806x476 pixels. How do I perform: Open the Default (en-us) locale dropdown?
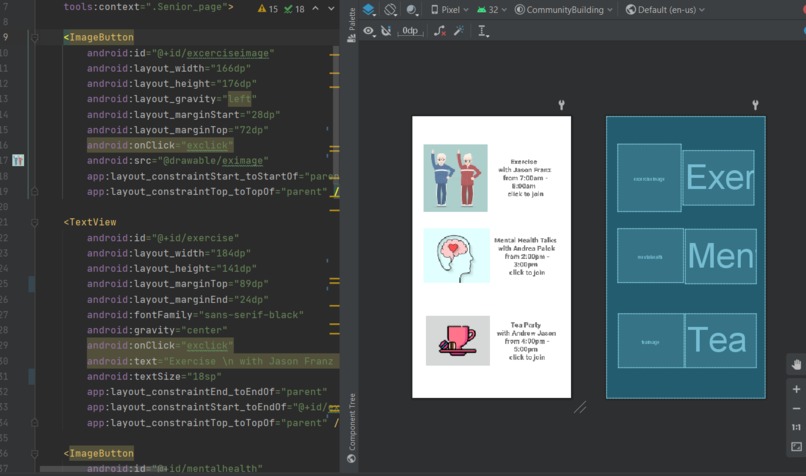(x=665, y=10)
